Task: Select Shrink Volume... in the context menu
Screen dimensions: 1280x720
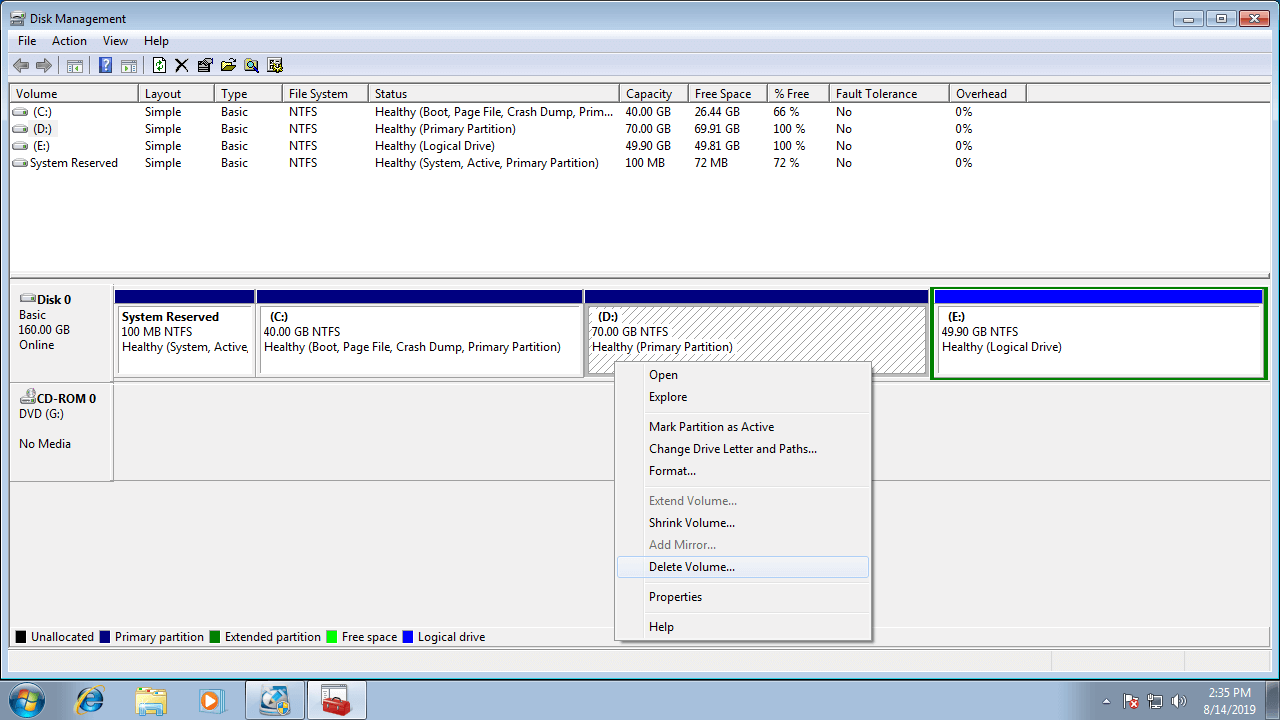Action: 691,523
